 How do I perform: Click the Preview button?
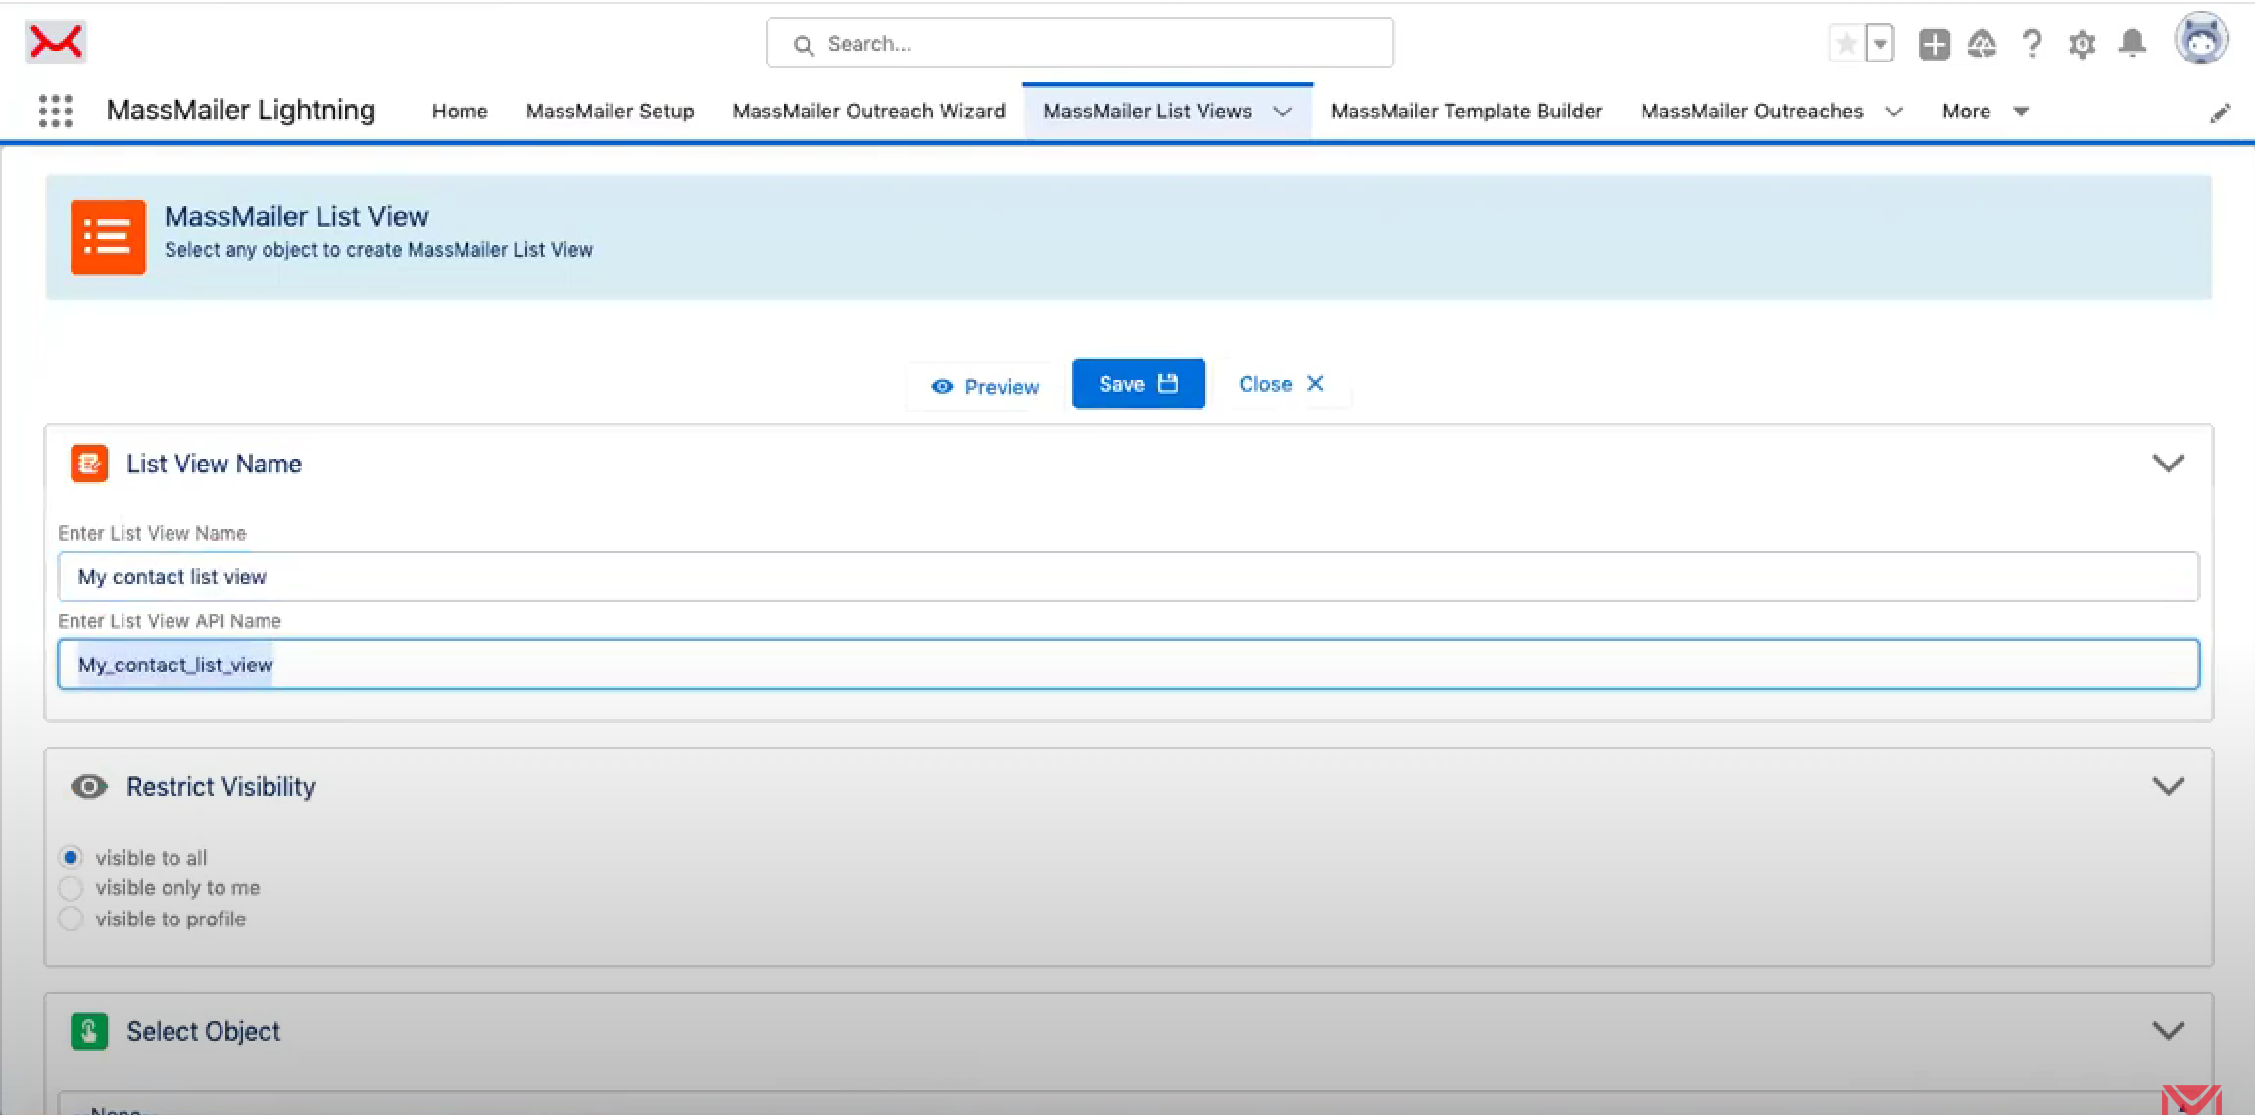[x=985, y=387]
